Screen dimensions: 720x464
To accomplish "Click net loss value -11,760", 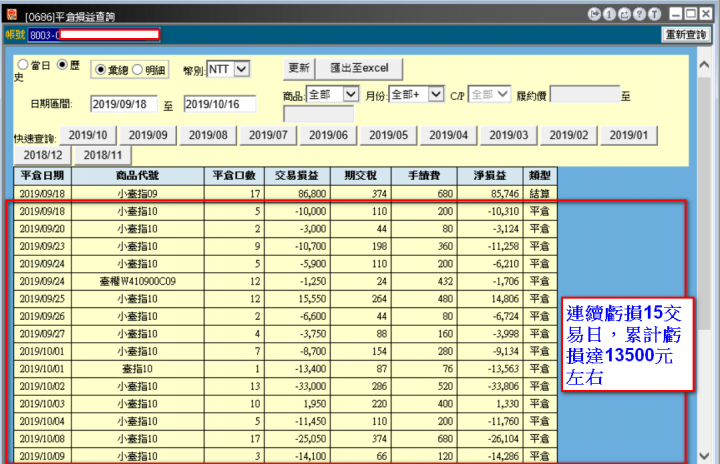I will tap(503, 421).
